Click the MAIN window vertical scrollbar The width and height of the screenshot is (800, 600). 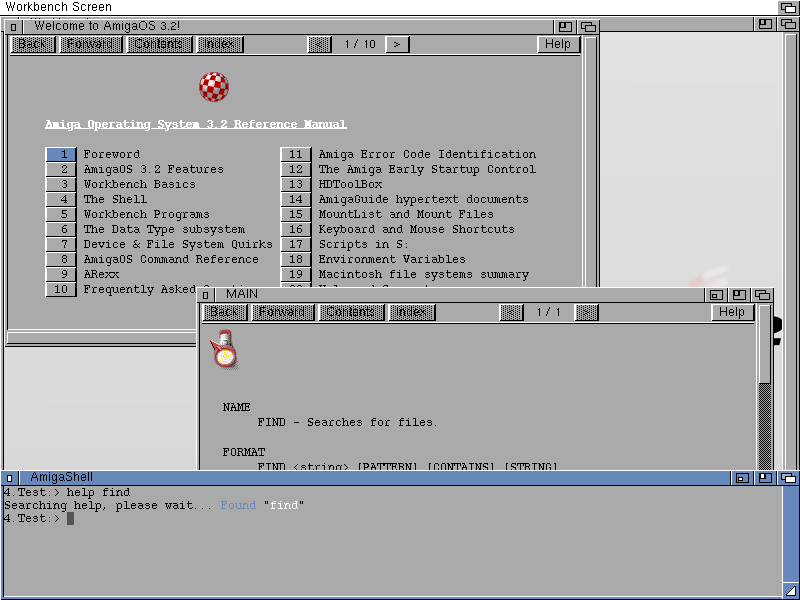pyautogui.click(x=765, y=387)
